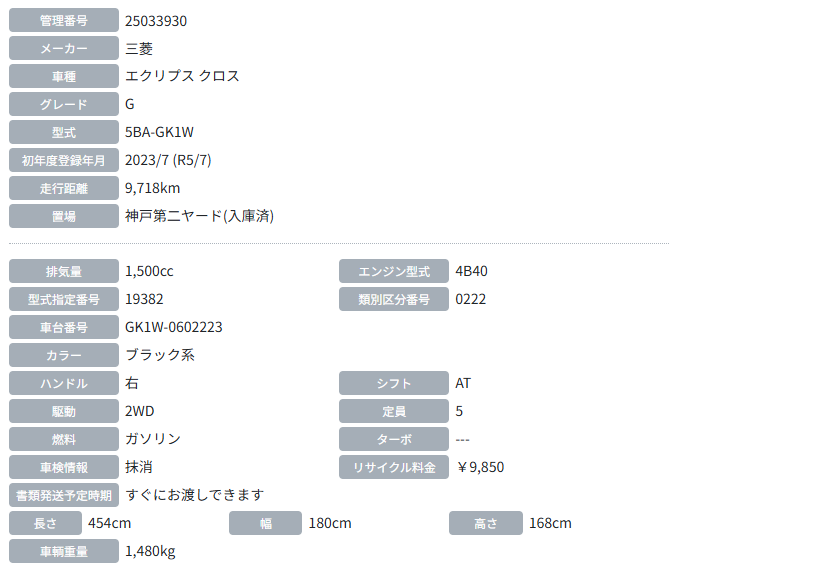Click the 初年度登録年月 label
This screenshot has height=575, width=837.
(63, 160)
